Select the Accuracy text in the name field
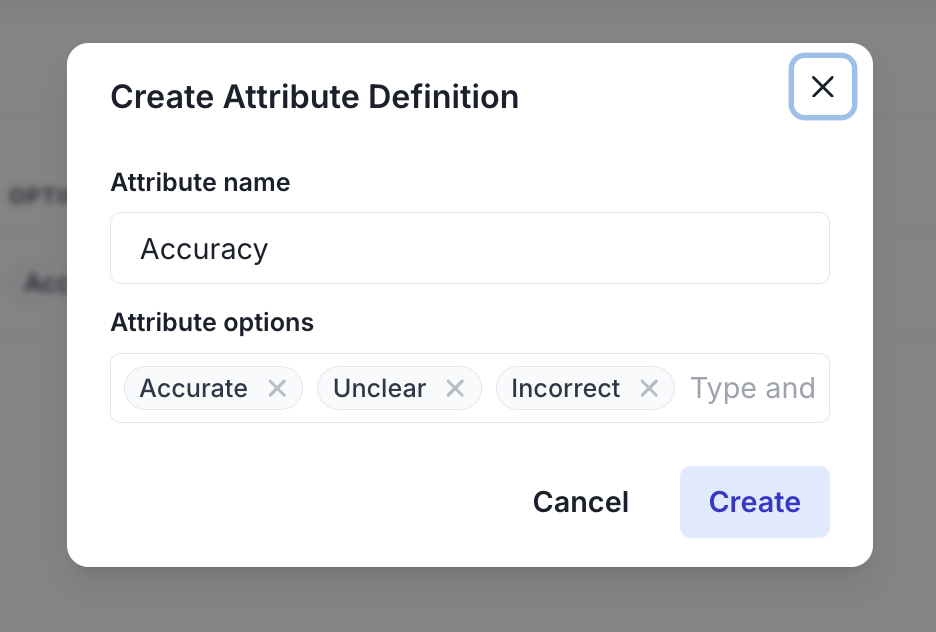936x632 pixels. [x=204, y=248]
